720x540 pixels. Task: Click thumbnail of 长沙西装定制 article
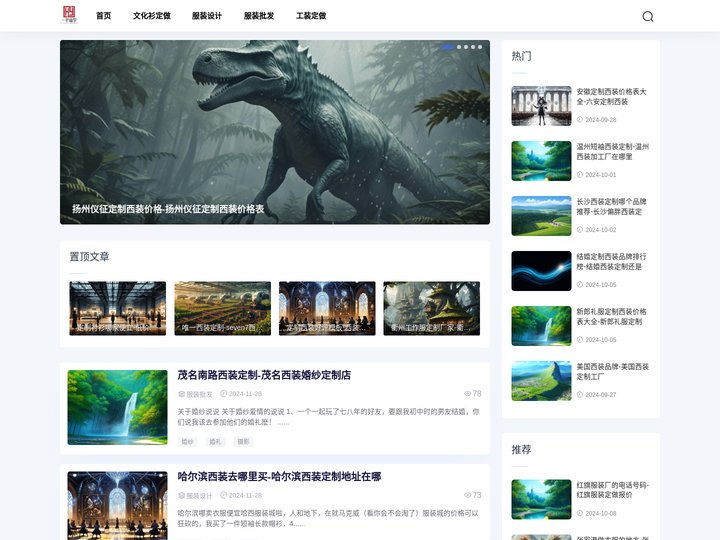[x=541, y=216]
